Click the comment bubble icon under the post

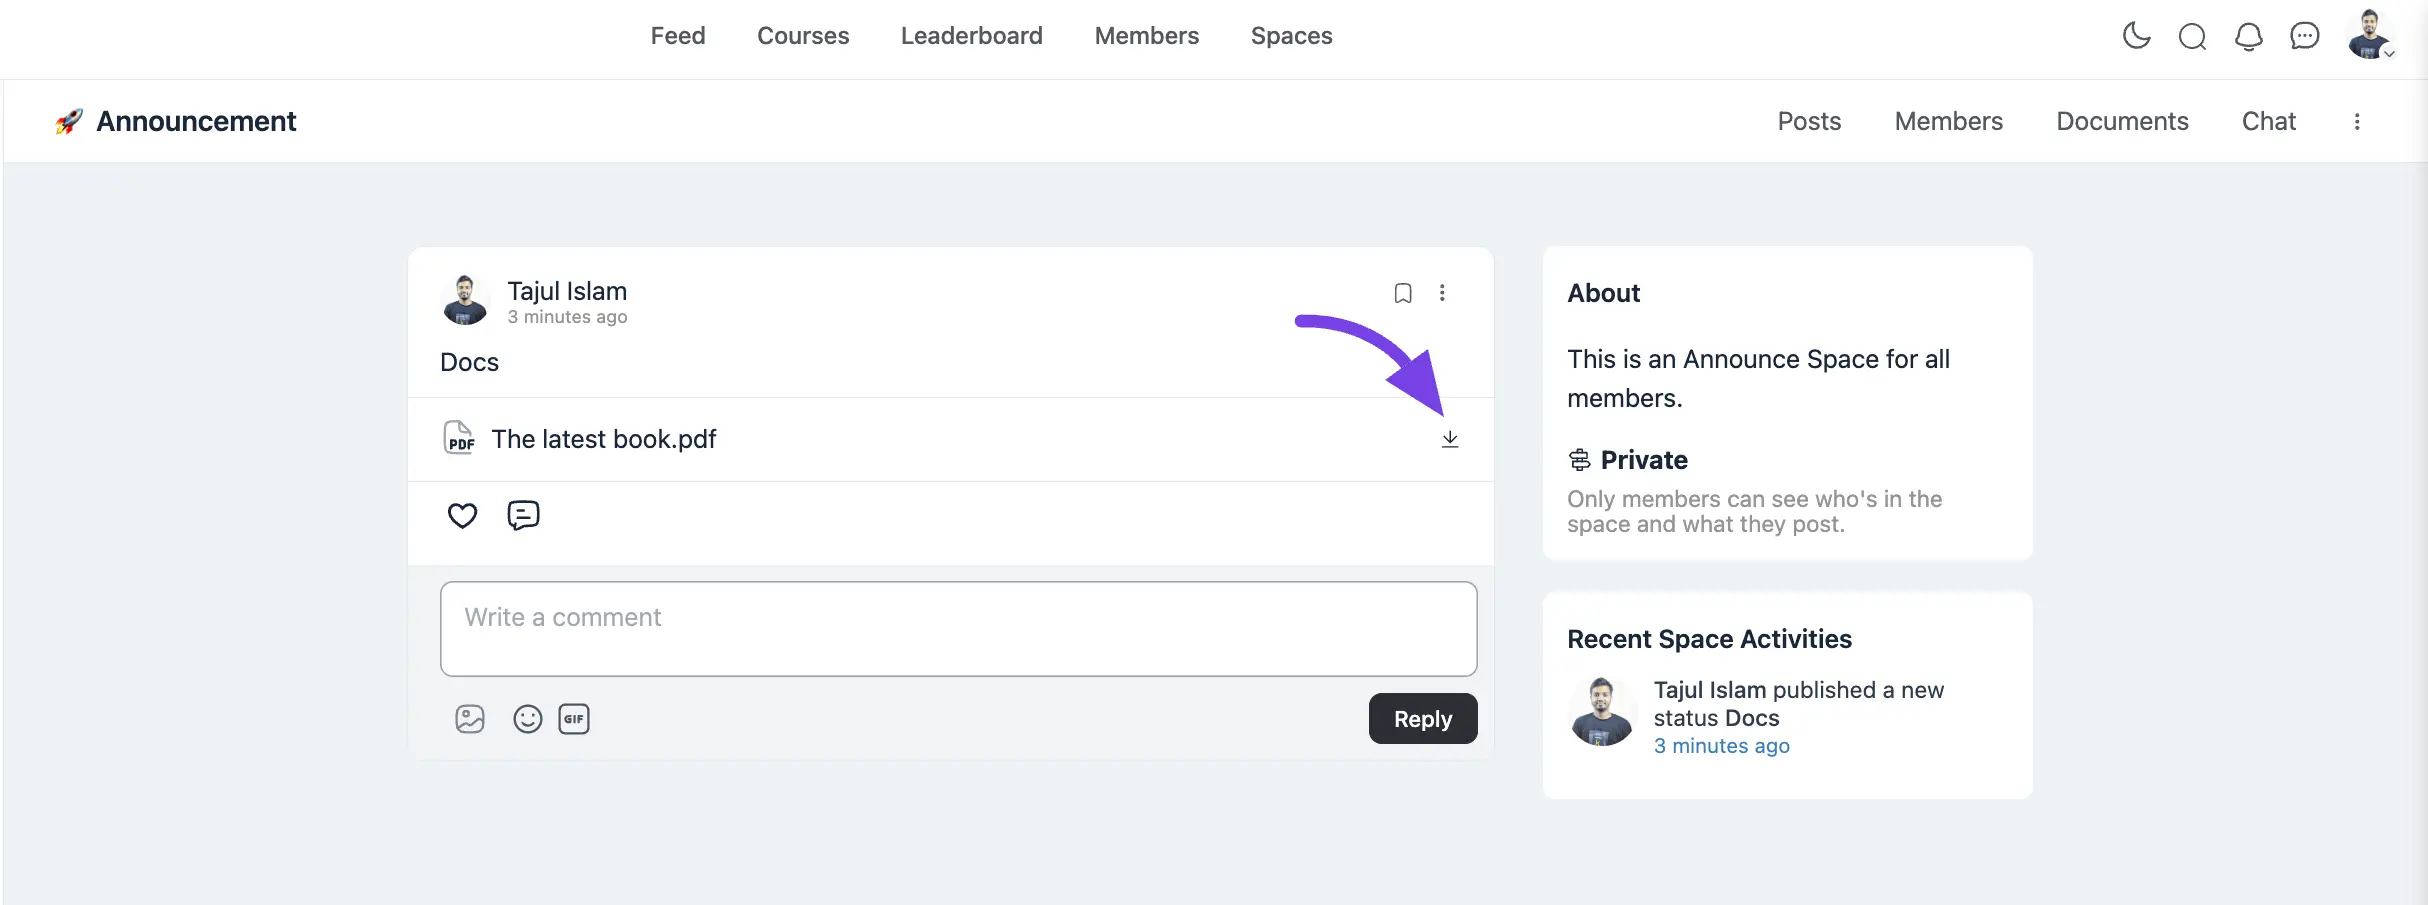pos(523,515)
